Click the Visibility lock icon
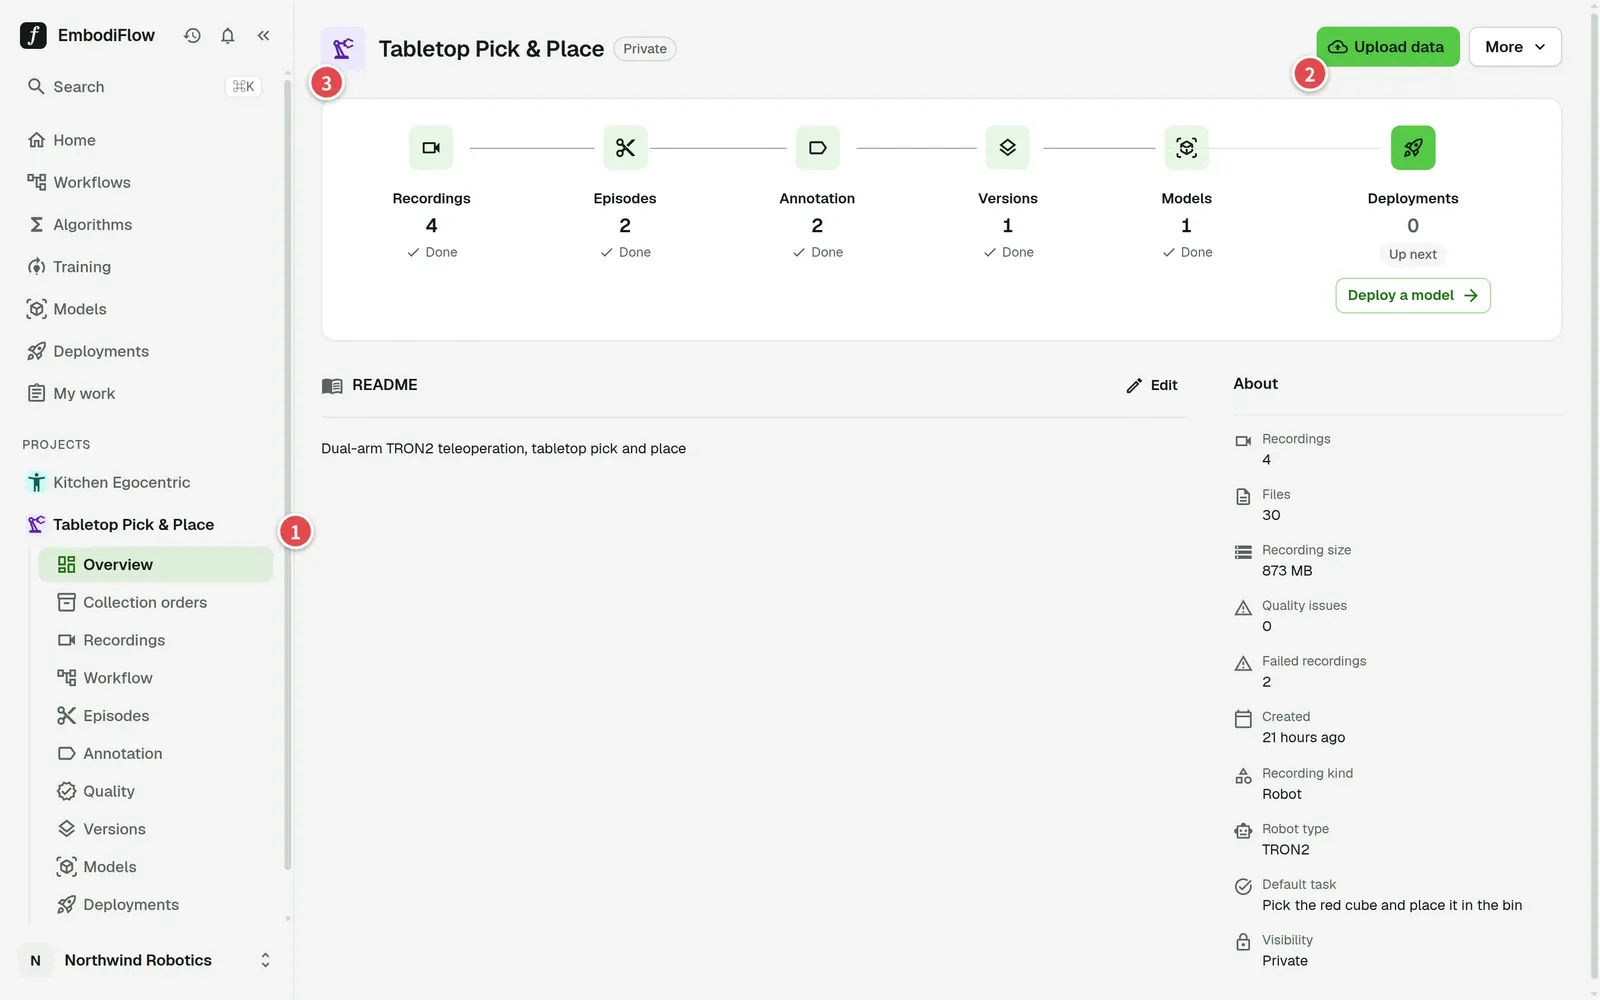 coord(1243,942)
